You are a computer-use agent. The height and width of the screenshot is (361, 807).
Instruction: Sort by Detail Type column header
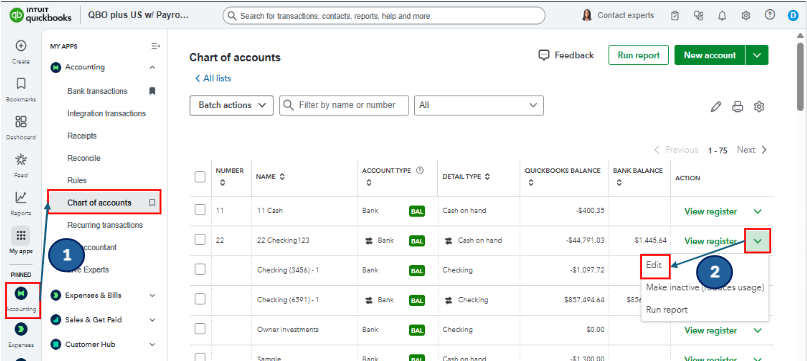[466, 177]
